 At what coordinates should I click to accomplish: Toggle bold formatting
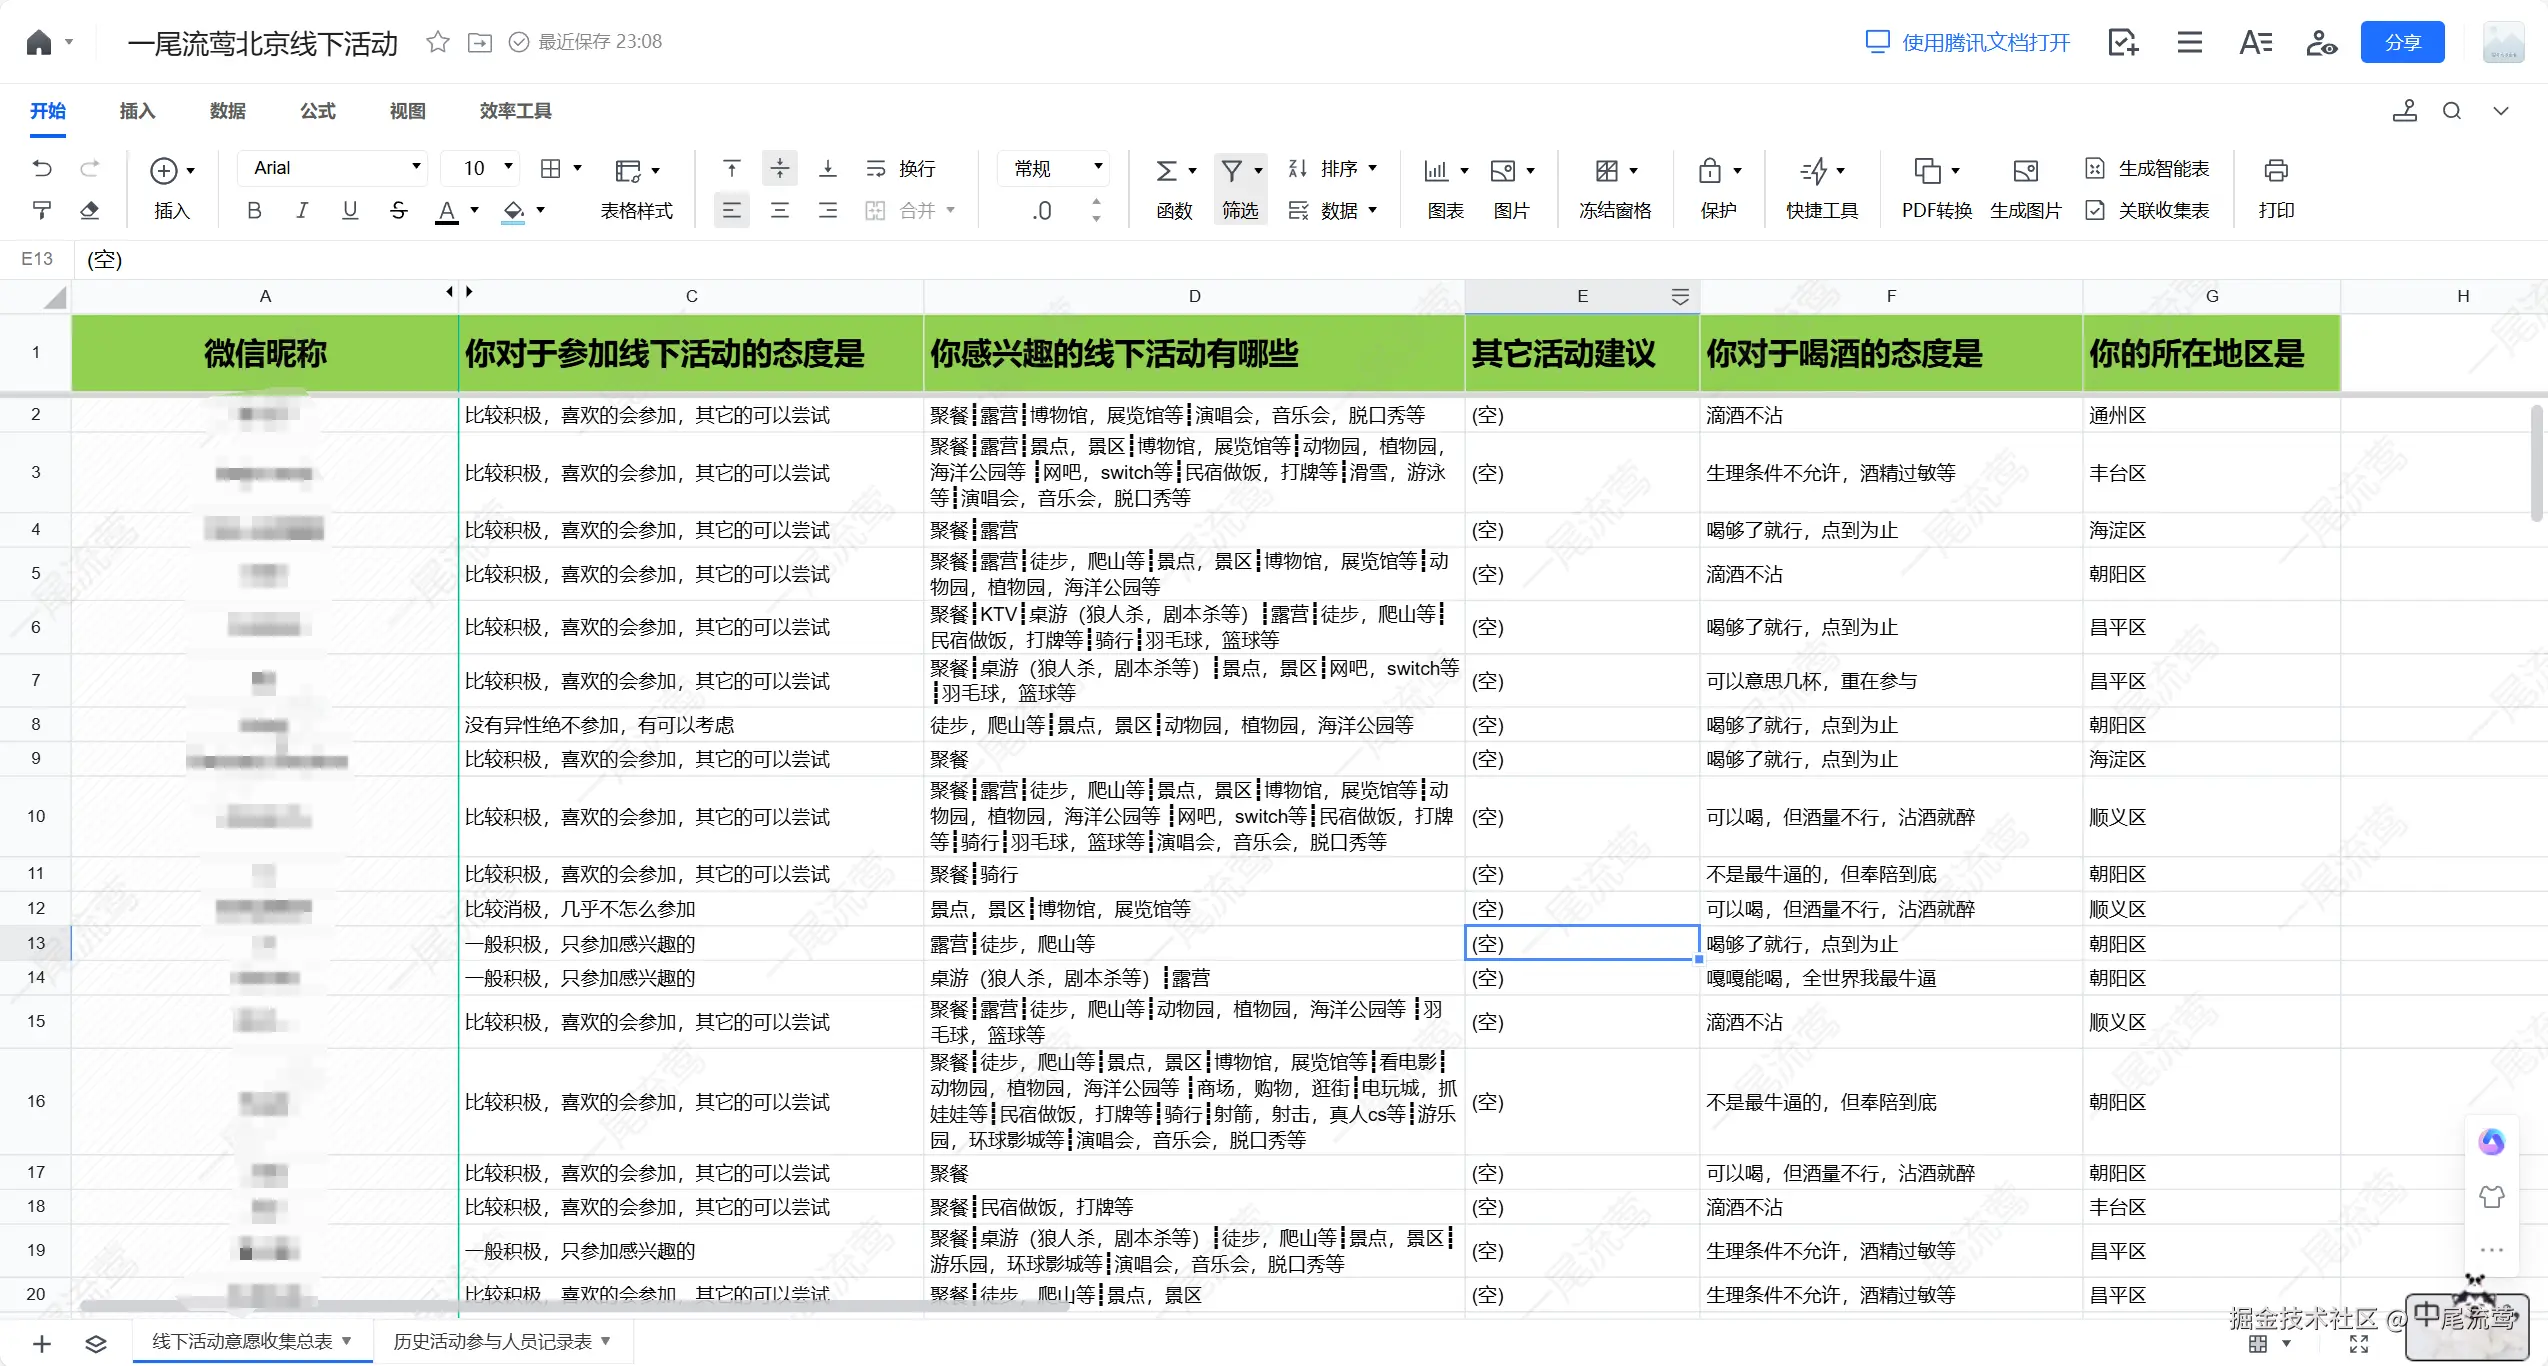click(254, 210)
